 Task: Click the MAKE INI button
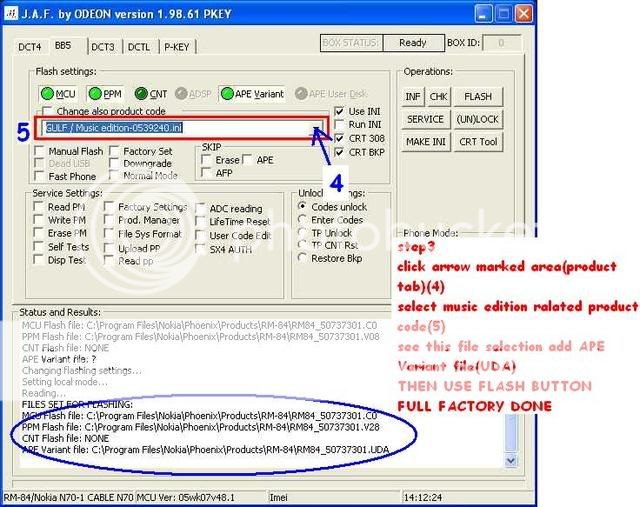(x=425, y=142)
